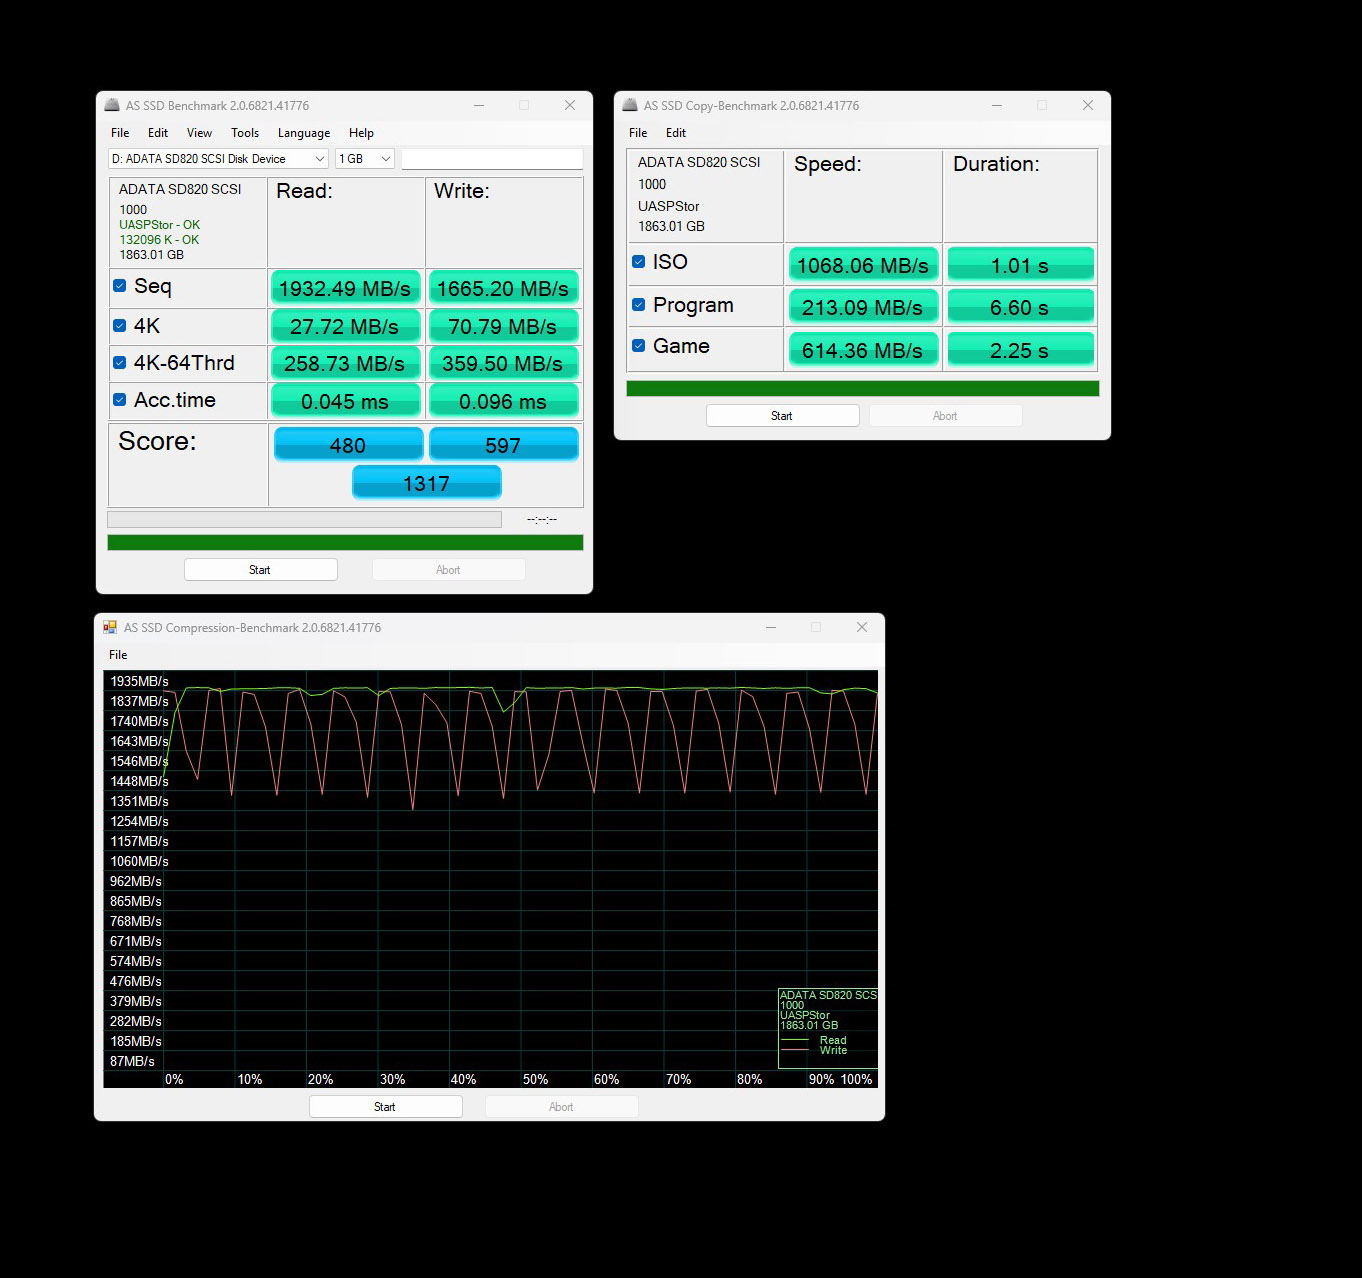Open the Tools menu
This screenshot has height=1278, width=1362.
pos(244,133)
